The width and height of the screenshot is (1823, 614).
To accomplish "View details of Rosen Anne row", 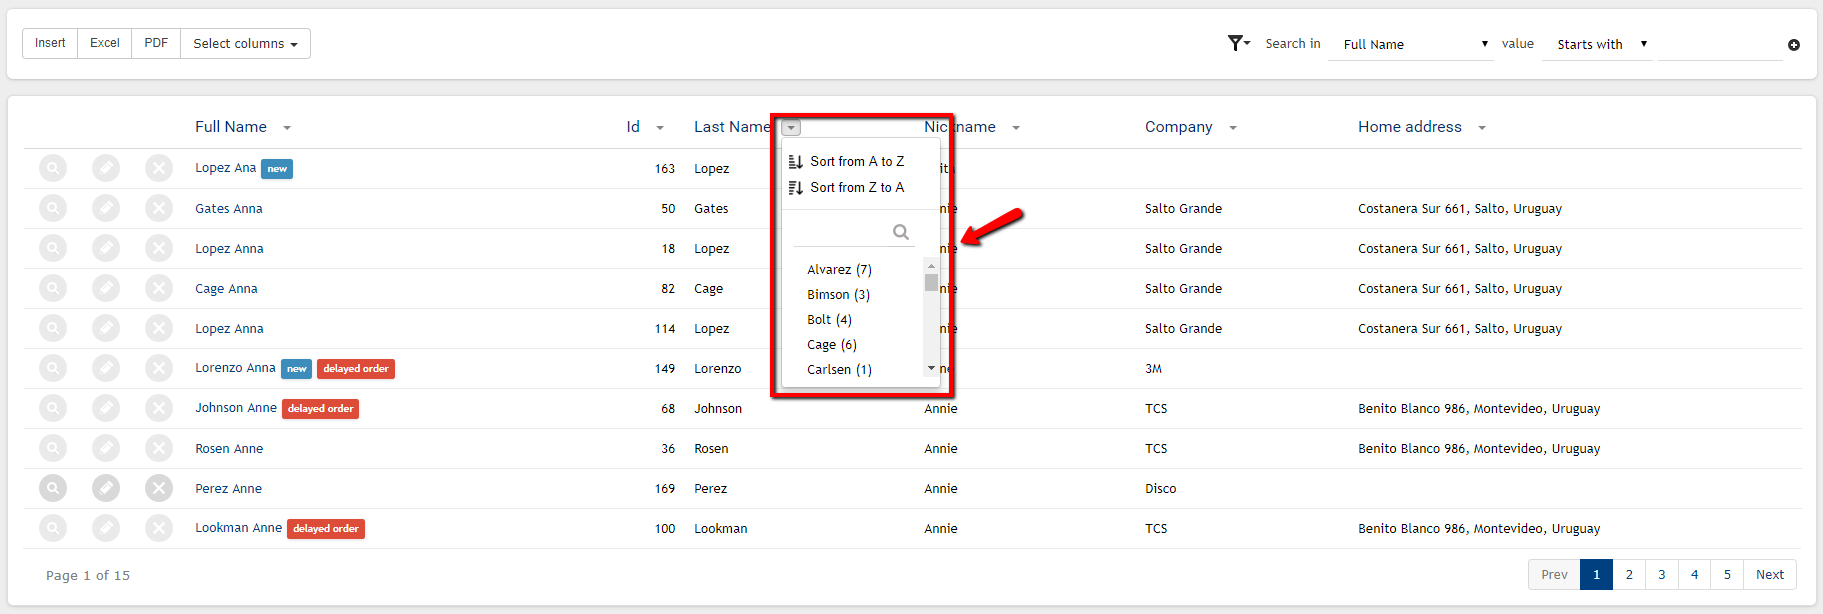I will tap(53, 448).
